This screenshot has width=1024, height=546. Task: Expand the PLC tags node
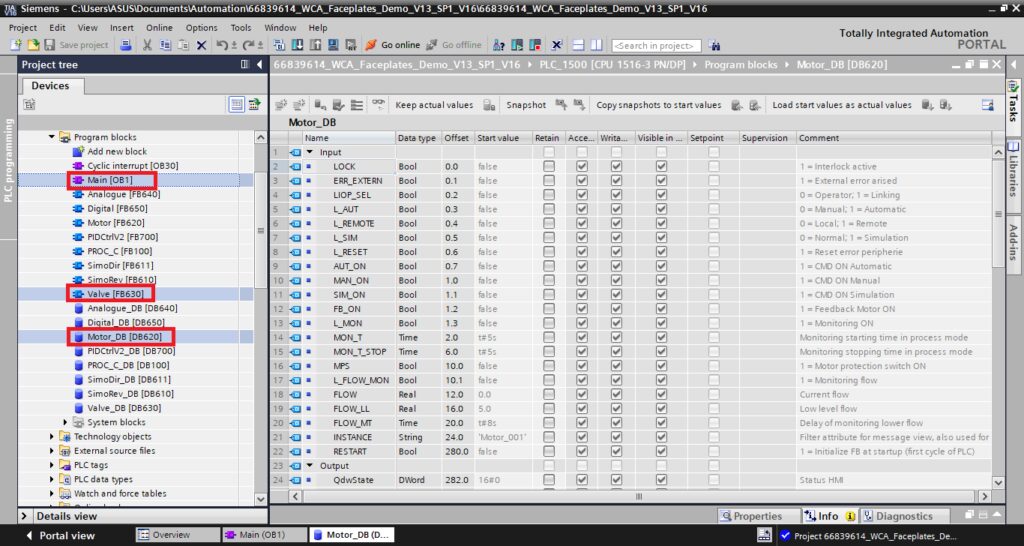tap(52, 465)
